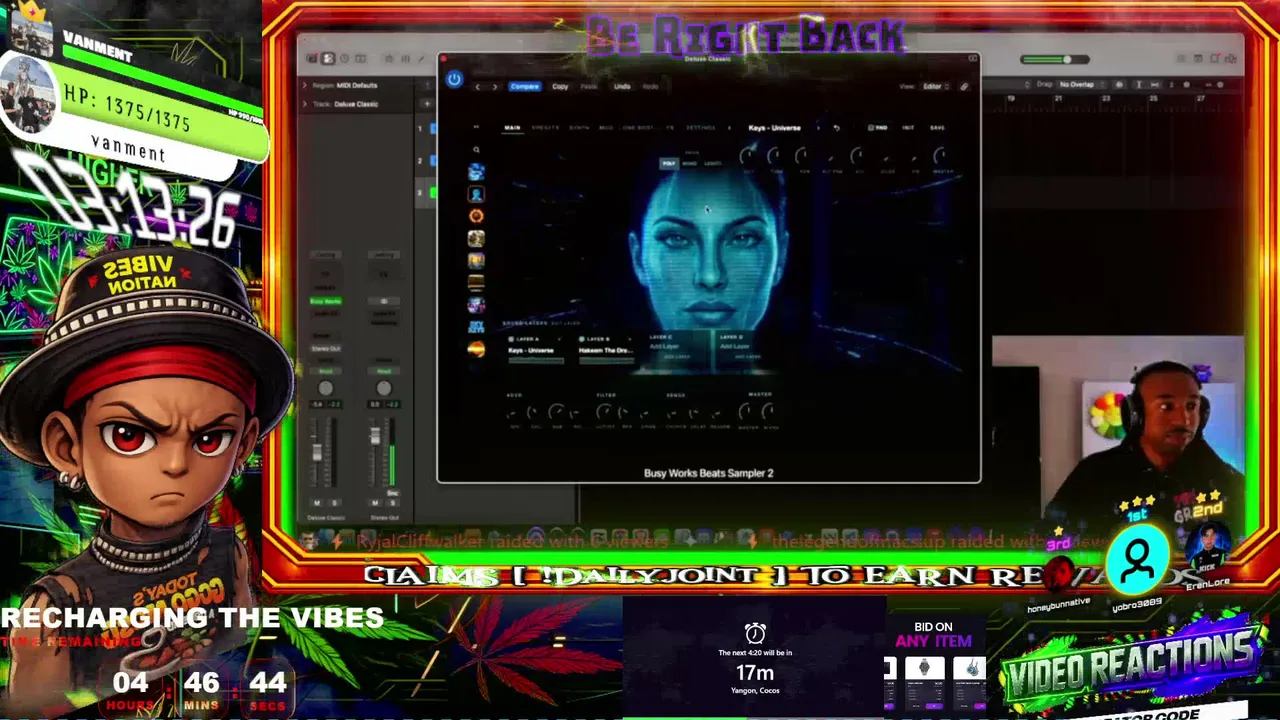Switch to the SYNTH tab

tap(579, 128)
